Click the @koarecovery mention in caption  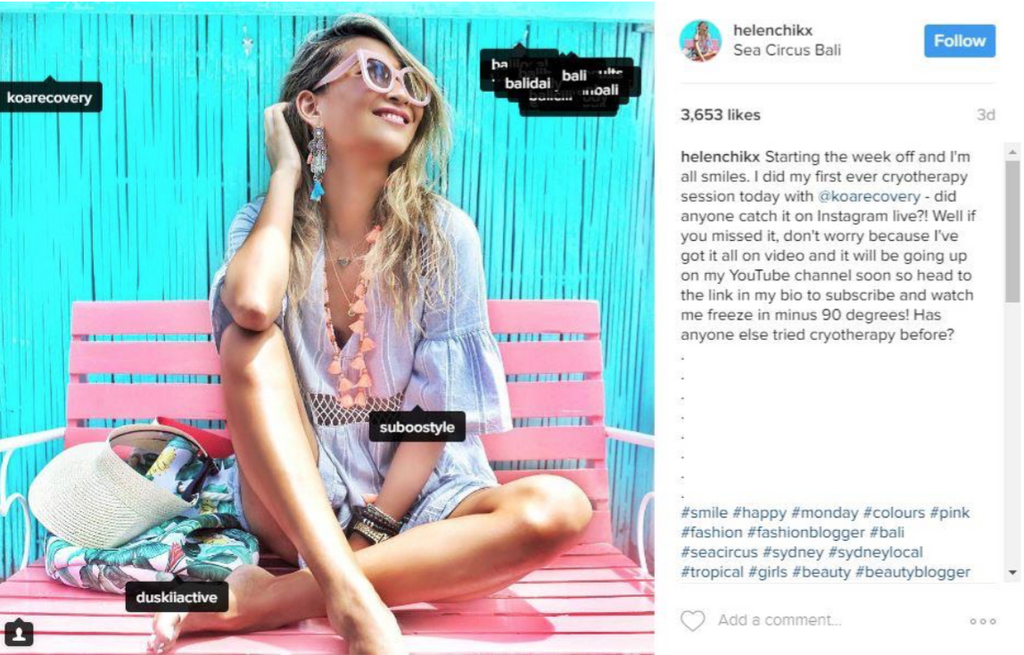pyautogui.click(x=869, y=197)
